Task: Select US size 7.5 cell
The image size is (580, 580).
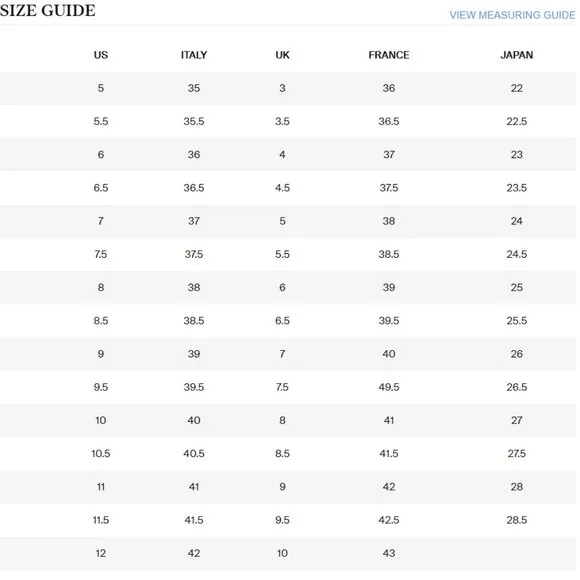Action: tap(101, 254)
